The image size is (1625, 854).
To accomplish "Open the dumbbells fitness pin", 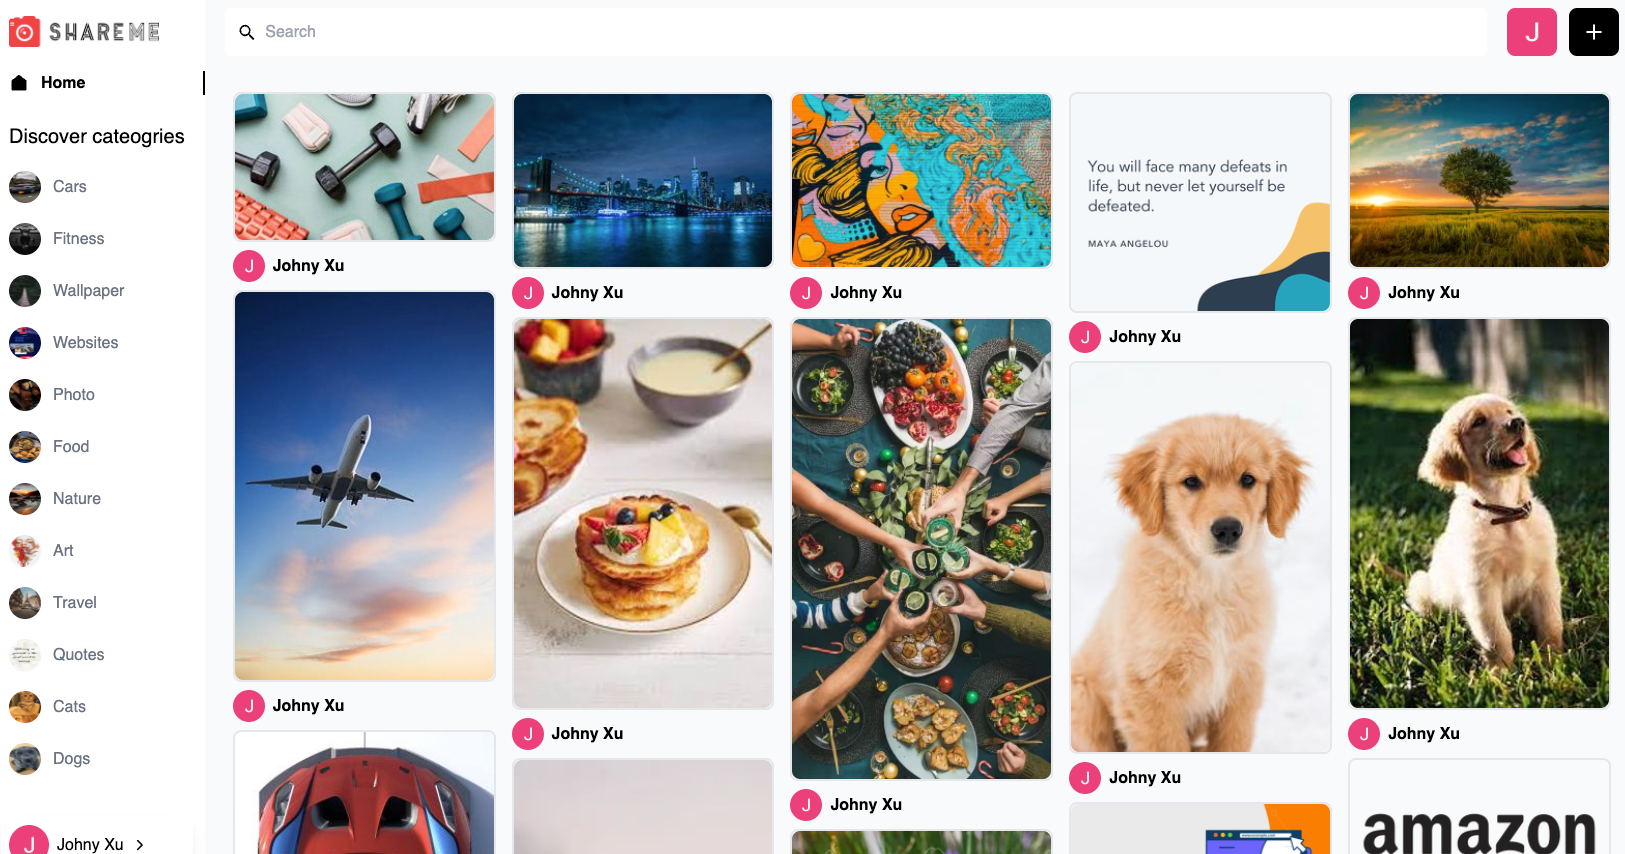I will click(x=365, y=167).
